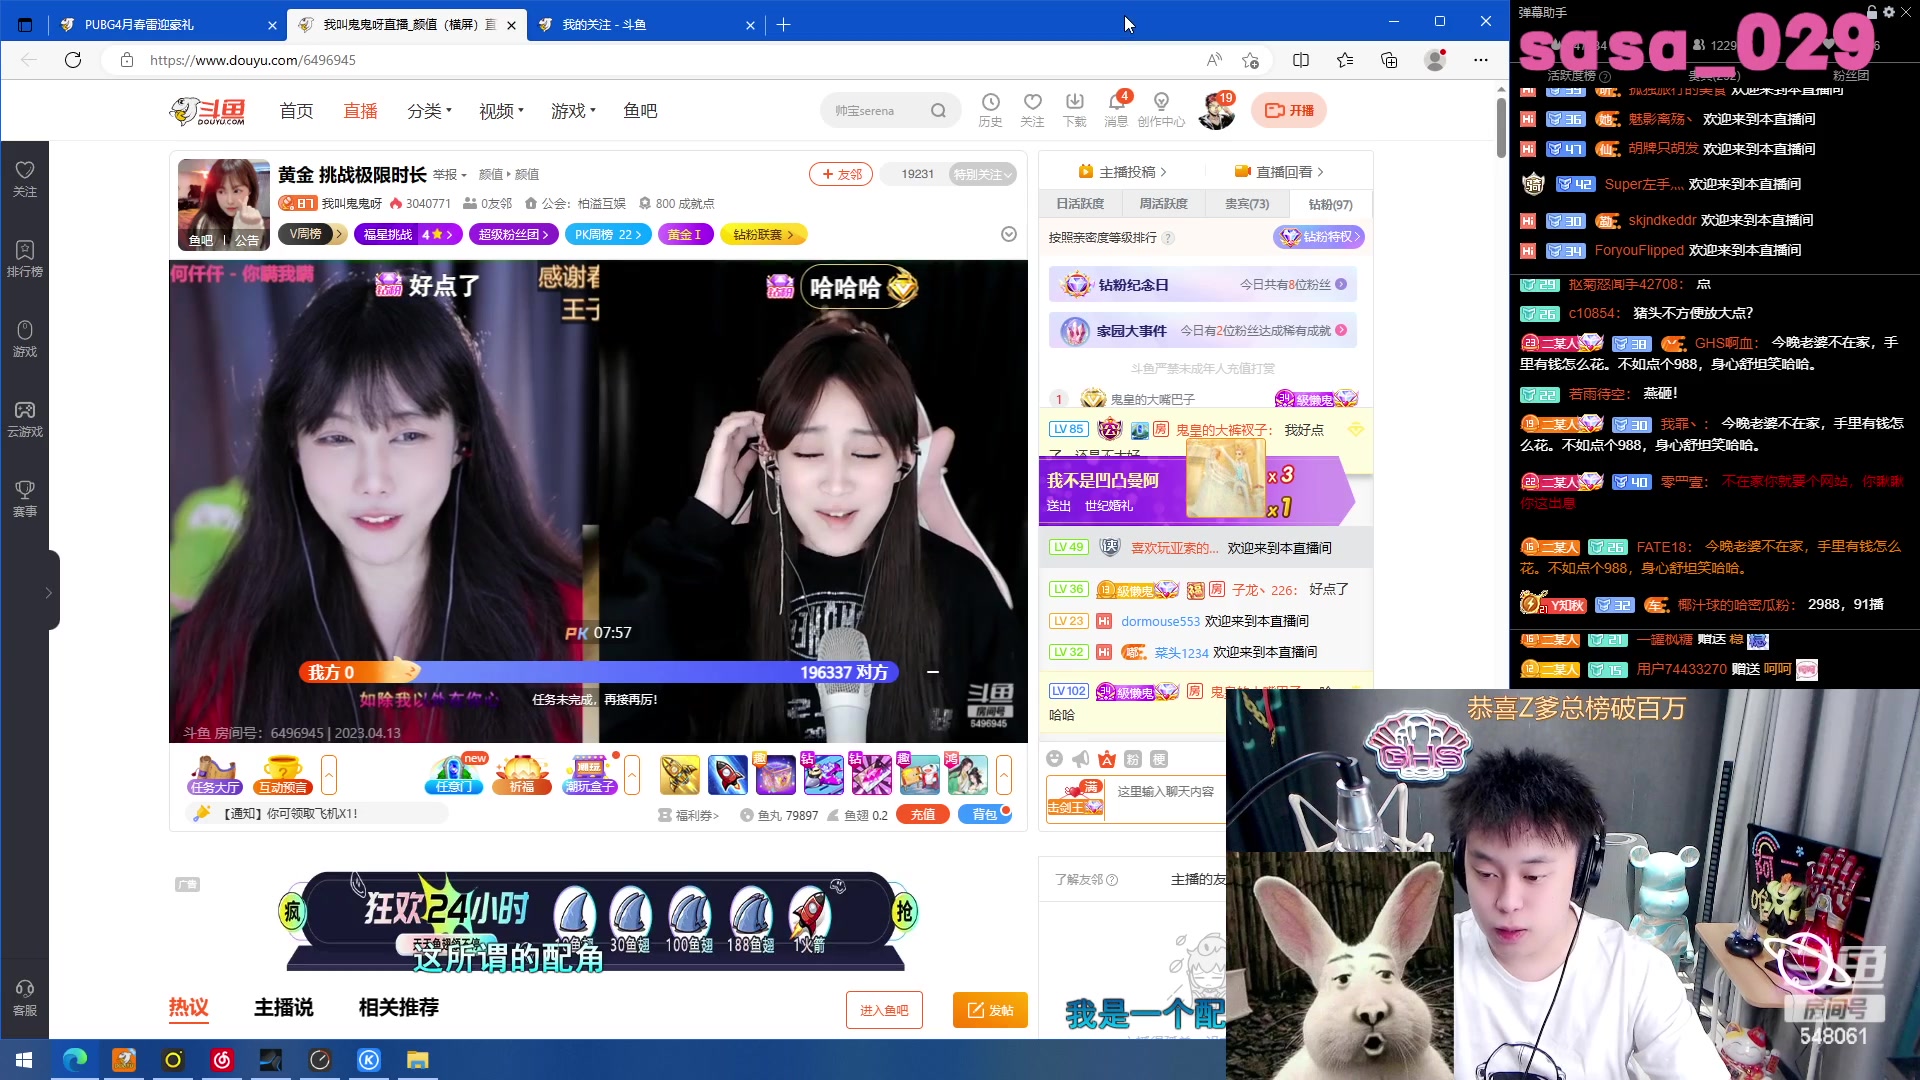Click the red A text-style icon in chat
1920x1080 pixels.
(x=1106, y=759)
